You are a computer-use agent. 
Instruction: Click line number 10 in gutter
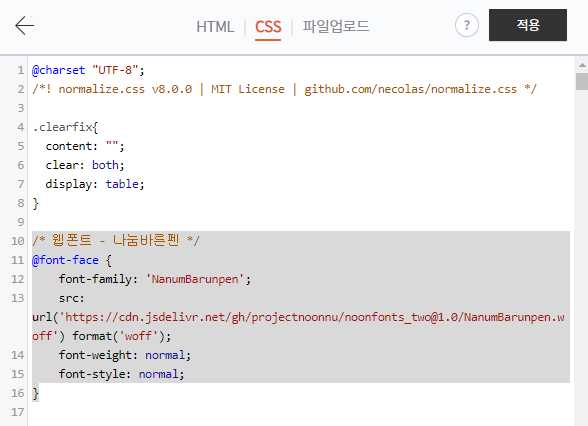(18, 241)
